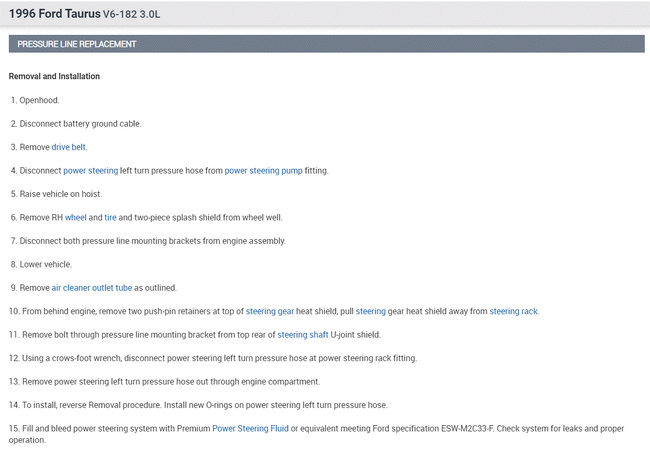Open the 'tire' link in step 6
Screen dimensions: 650x458
(110, 217)
